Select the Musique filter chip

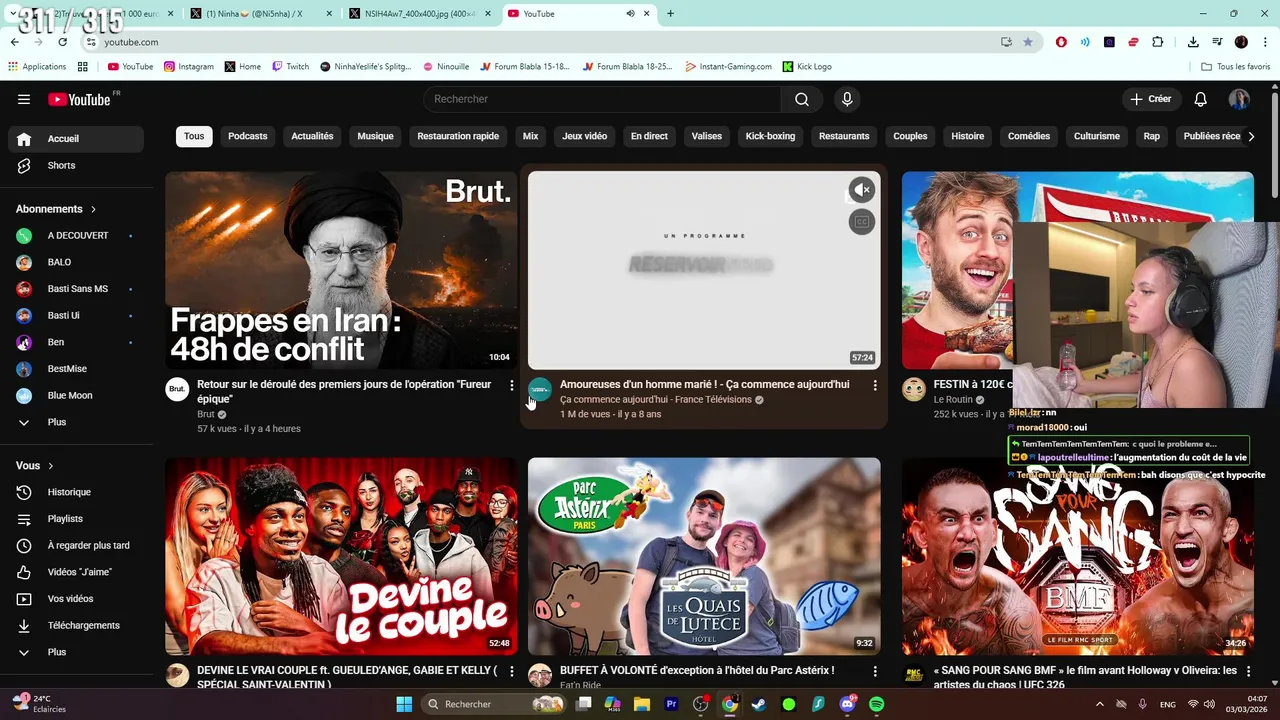pos(375,136)
